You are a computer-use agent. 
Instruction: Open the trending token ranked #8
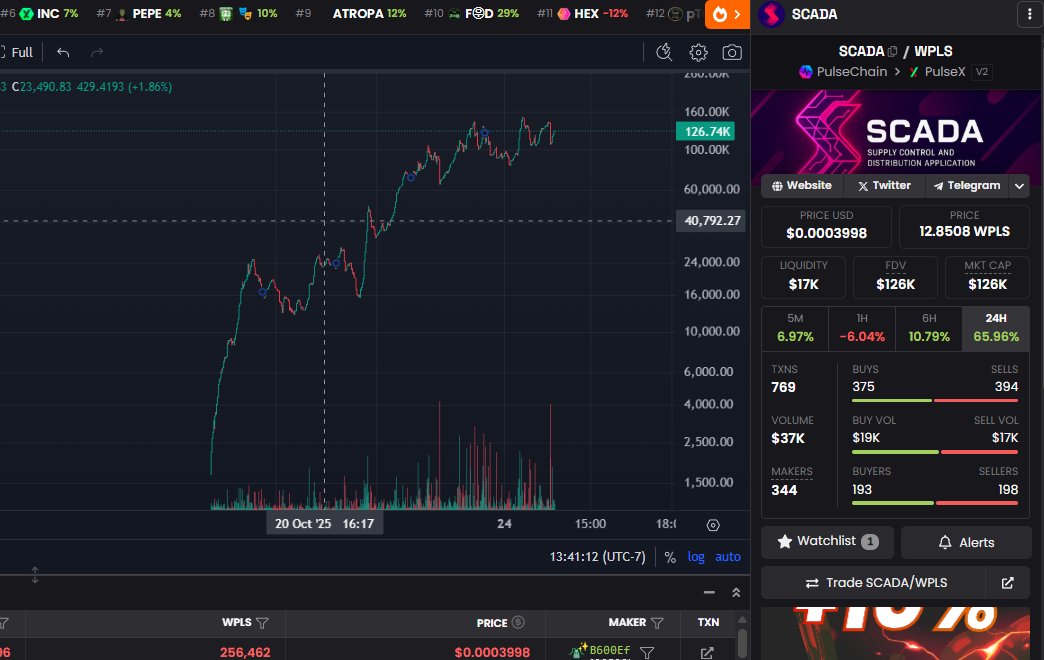point(238,13)
